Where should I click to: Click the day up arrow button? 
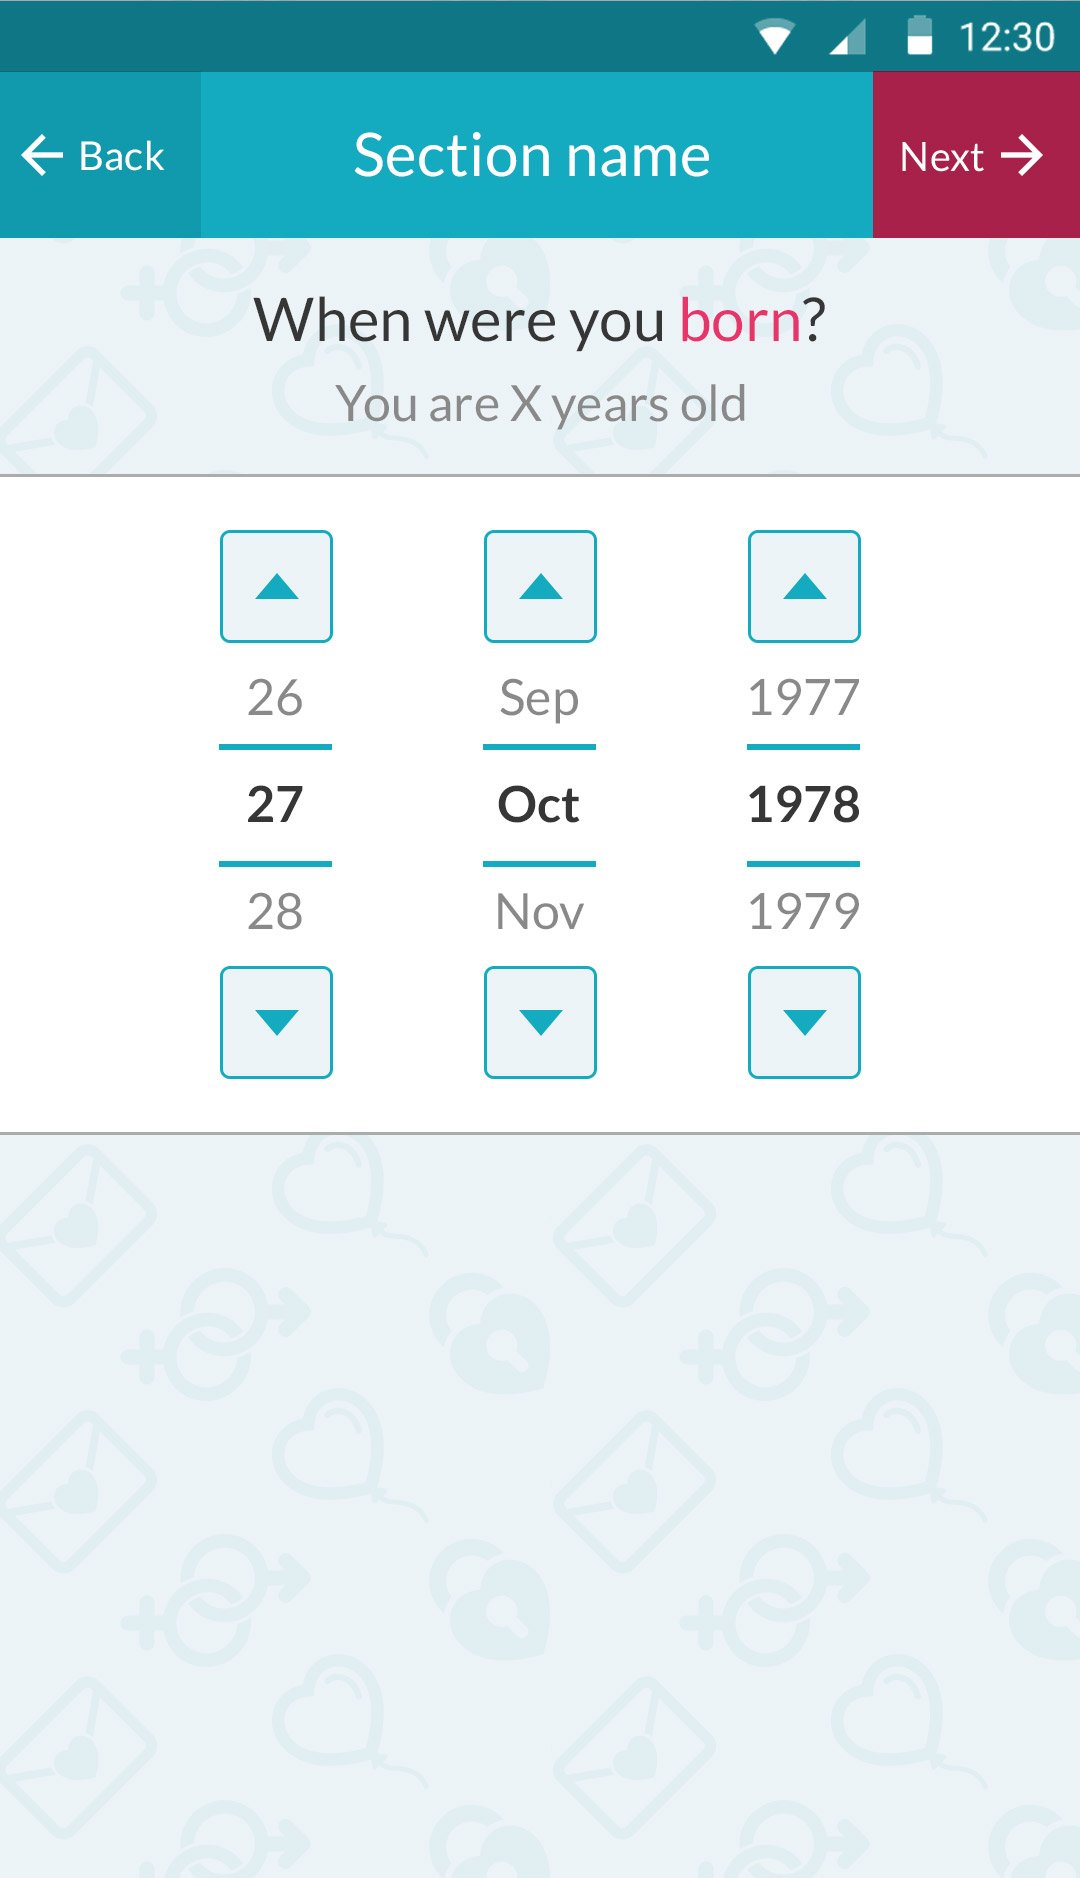[x=276, y=586]
